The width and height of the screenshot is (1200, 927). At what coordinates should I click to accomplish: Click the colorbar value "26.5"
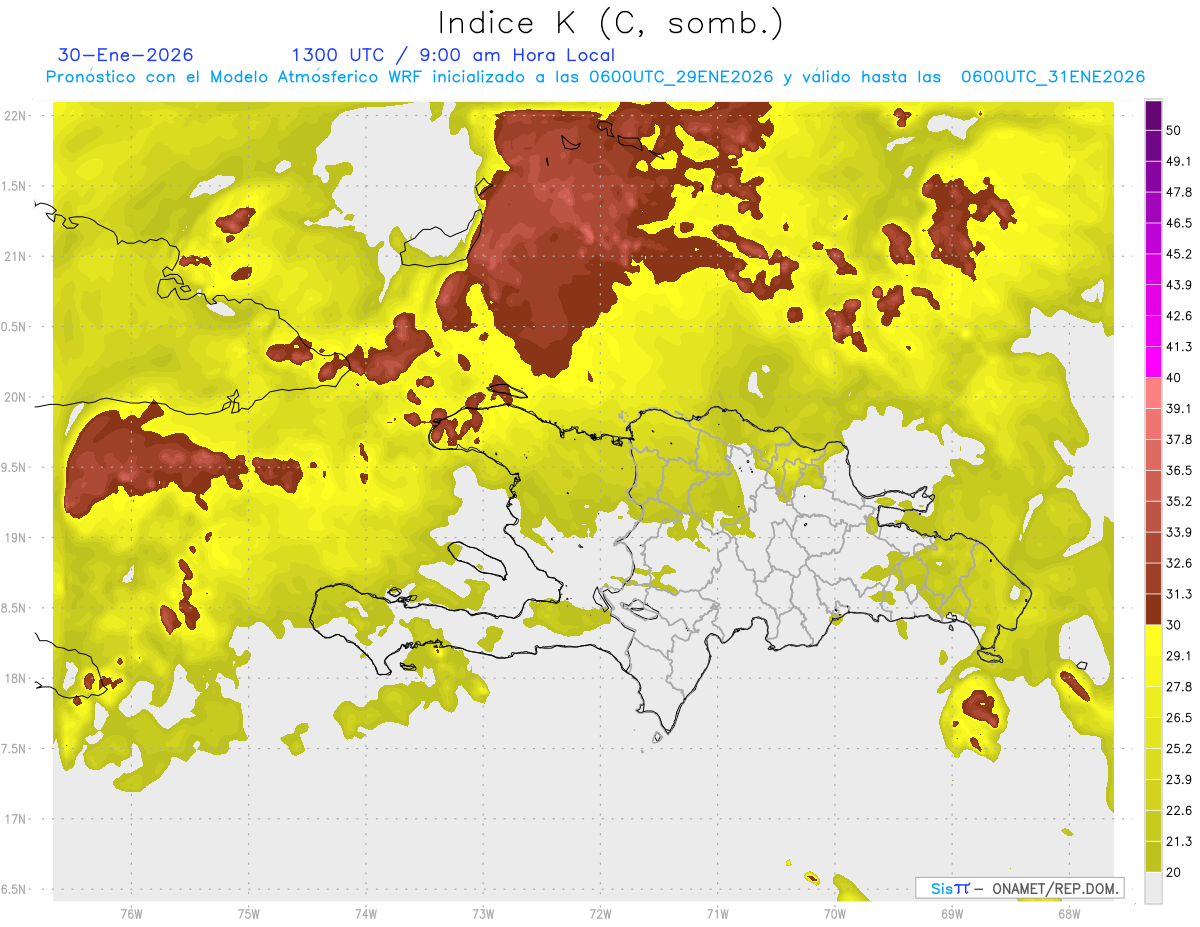pos(1179,718)
